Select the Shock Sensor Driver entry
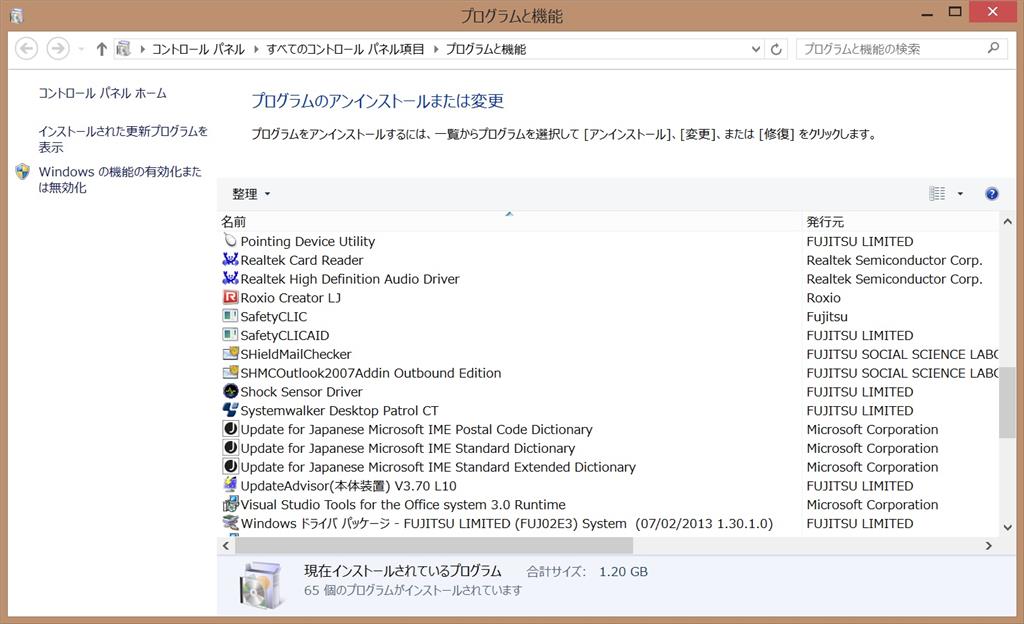The image size is (1024, 624). pyautogui.click(x=301, y=392)
